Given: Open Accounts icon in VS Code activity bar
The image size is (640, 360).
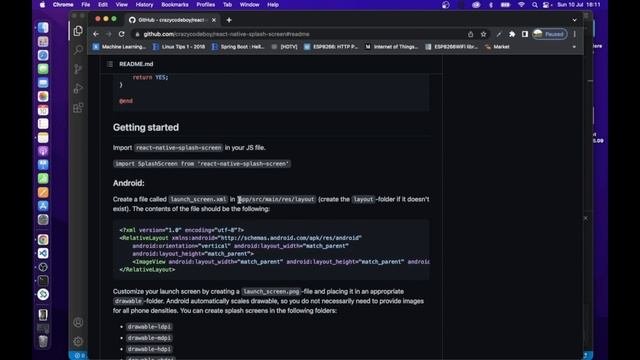Looking at the screenshot, I should coord(78,322).
